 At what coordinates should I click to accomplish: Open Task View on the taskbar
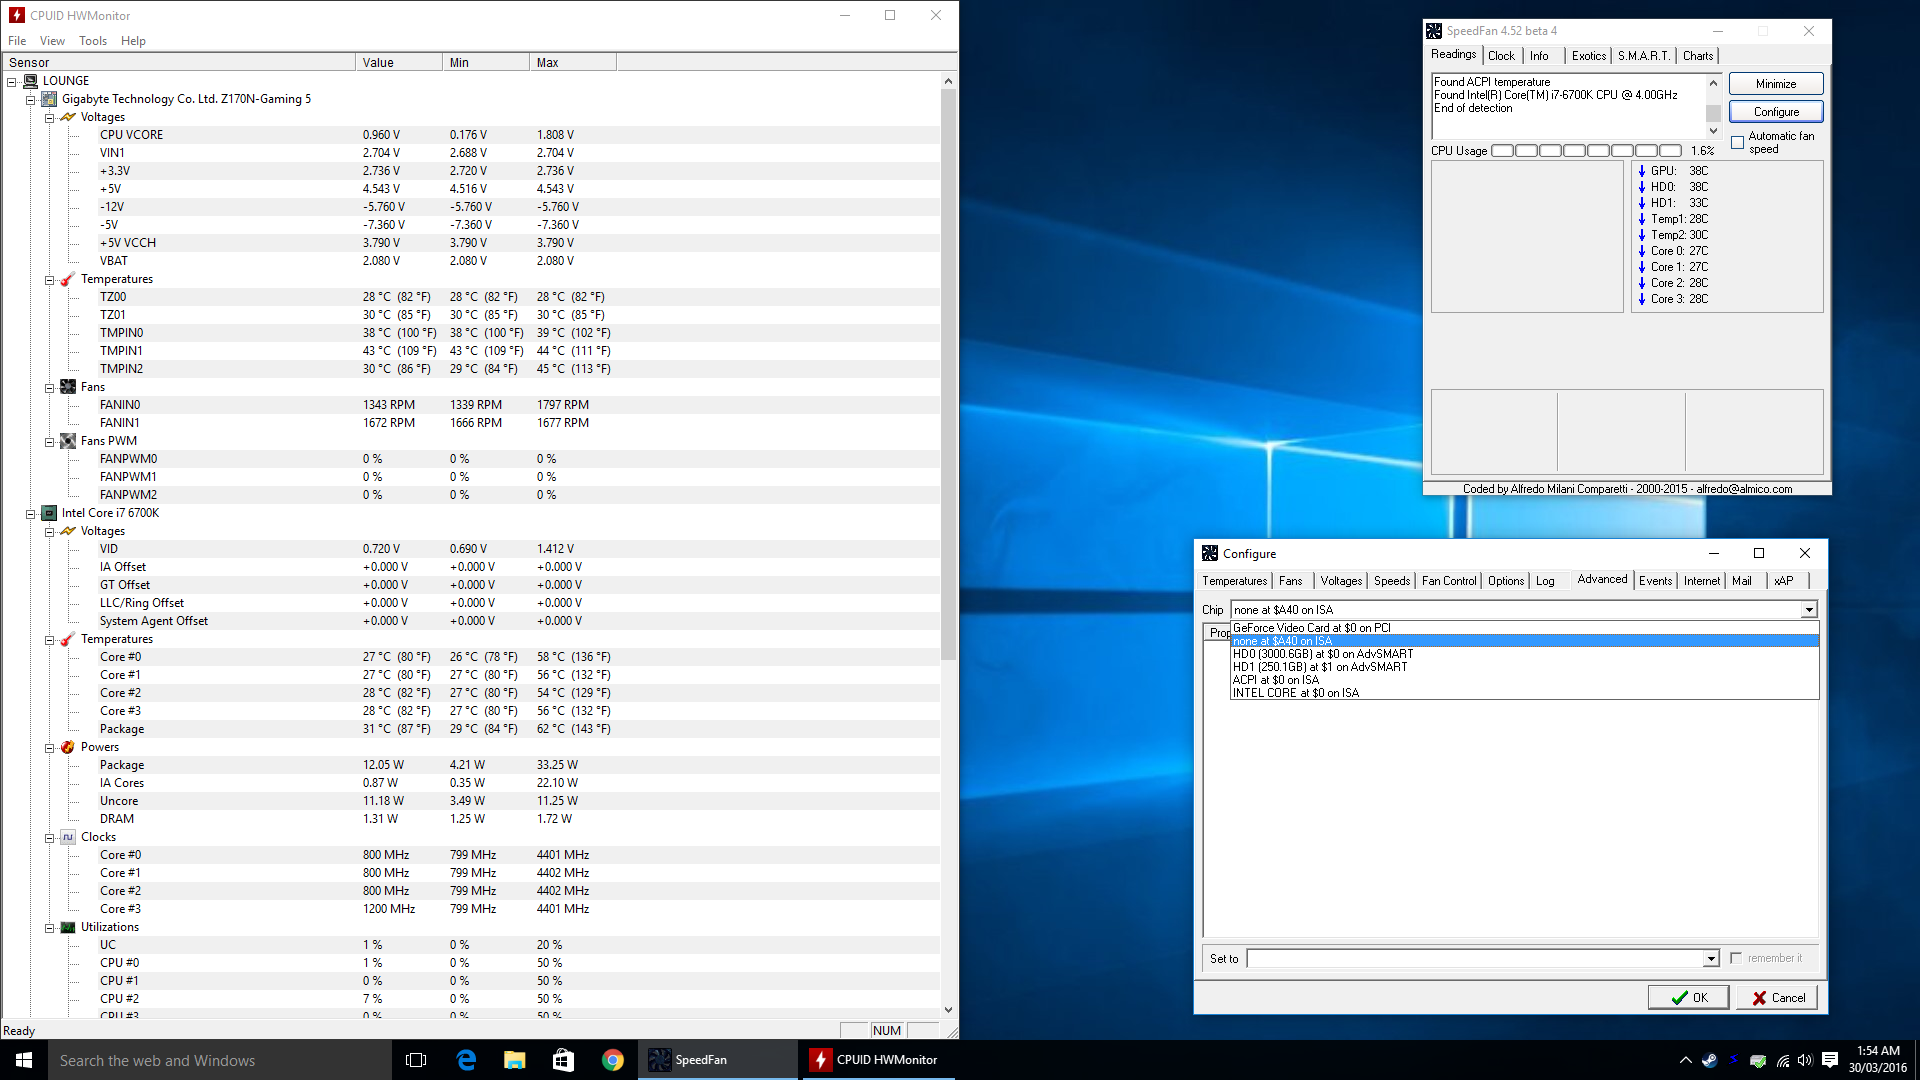[x=416, y=1060]
